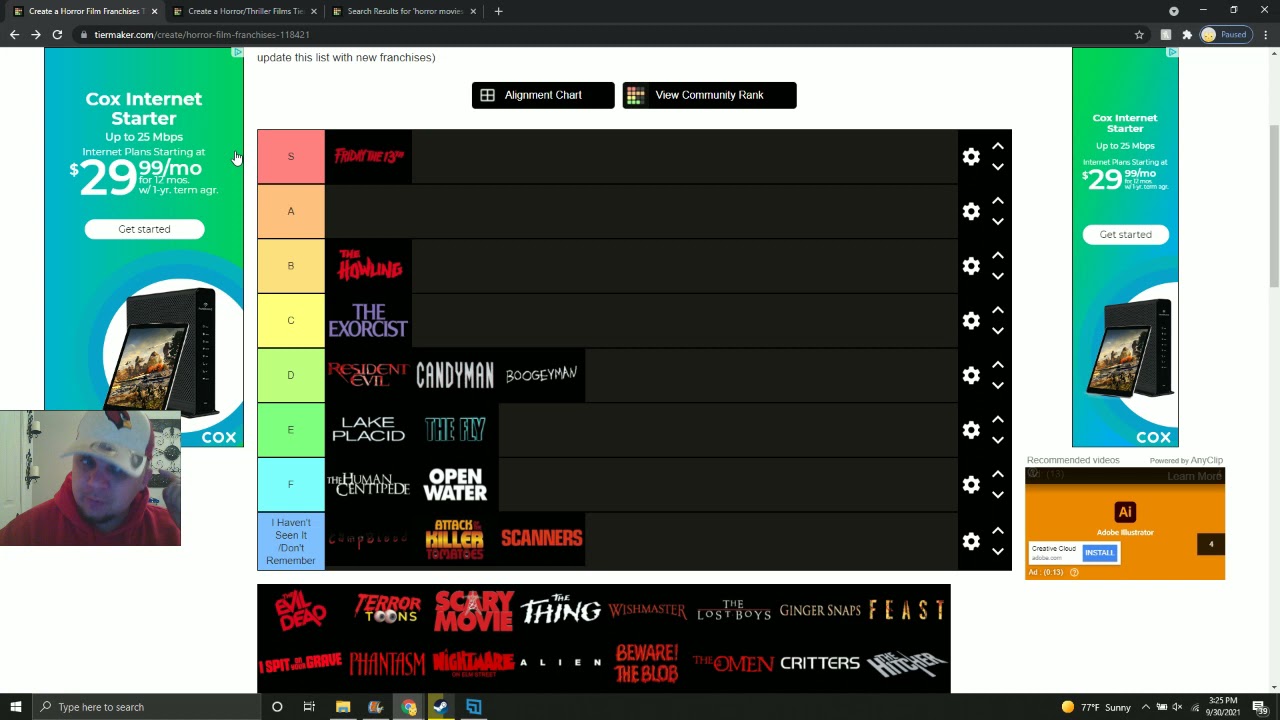Move S tier row up with arrow
The image size is (1280, 720).
click(998, 146)
